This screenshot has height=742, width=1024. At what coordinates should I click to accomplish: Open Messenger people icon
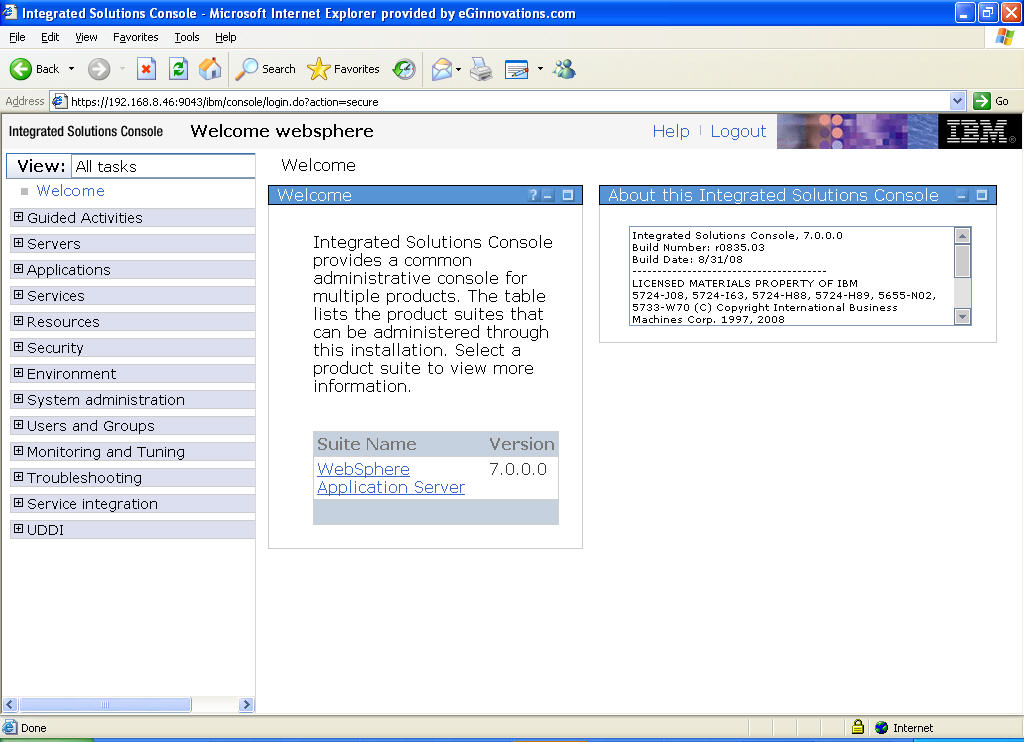pos(564,69)
